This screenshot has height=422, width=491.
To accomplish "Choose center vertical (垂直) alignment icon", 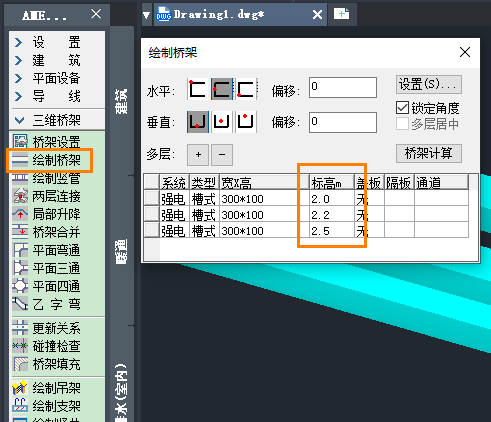I will pos(222,122).
